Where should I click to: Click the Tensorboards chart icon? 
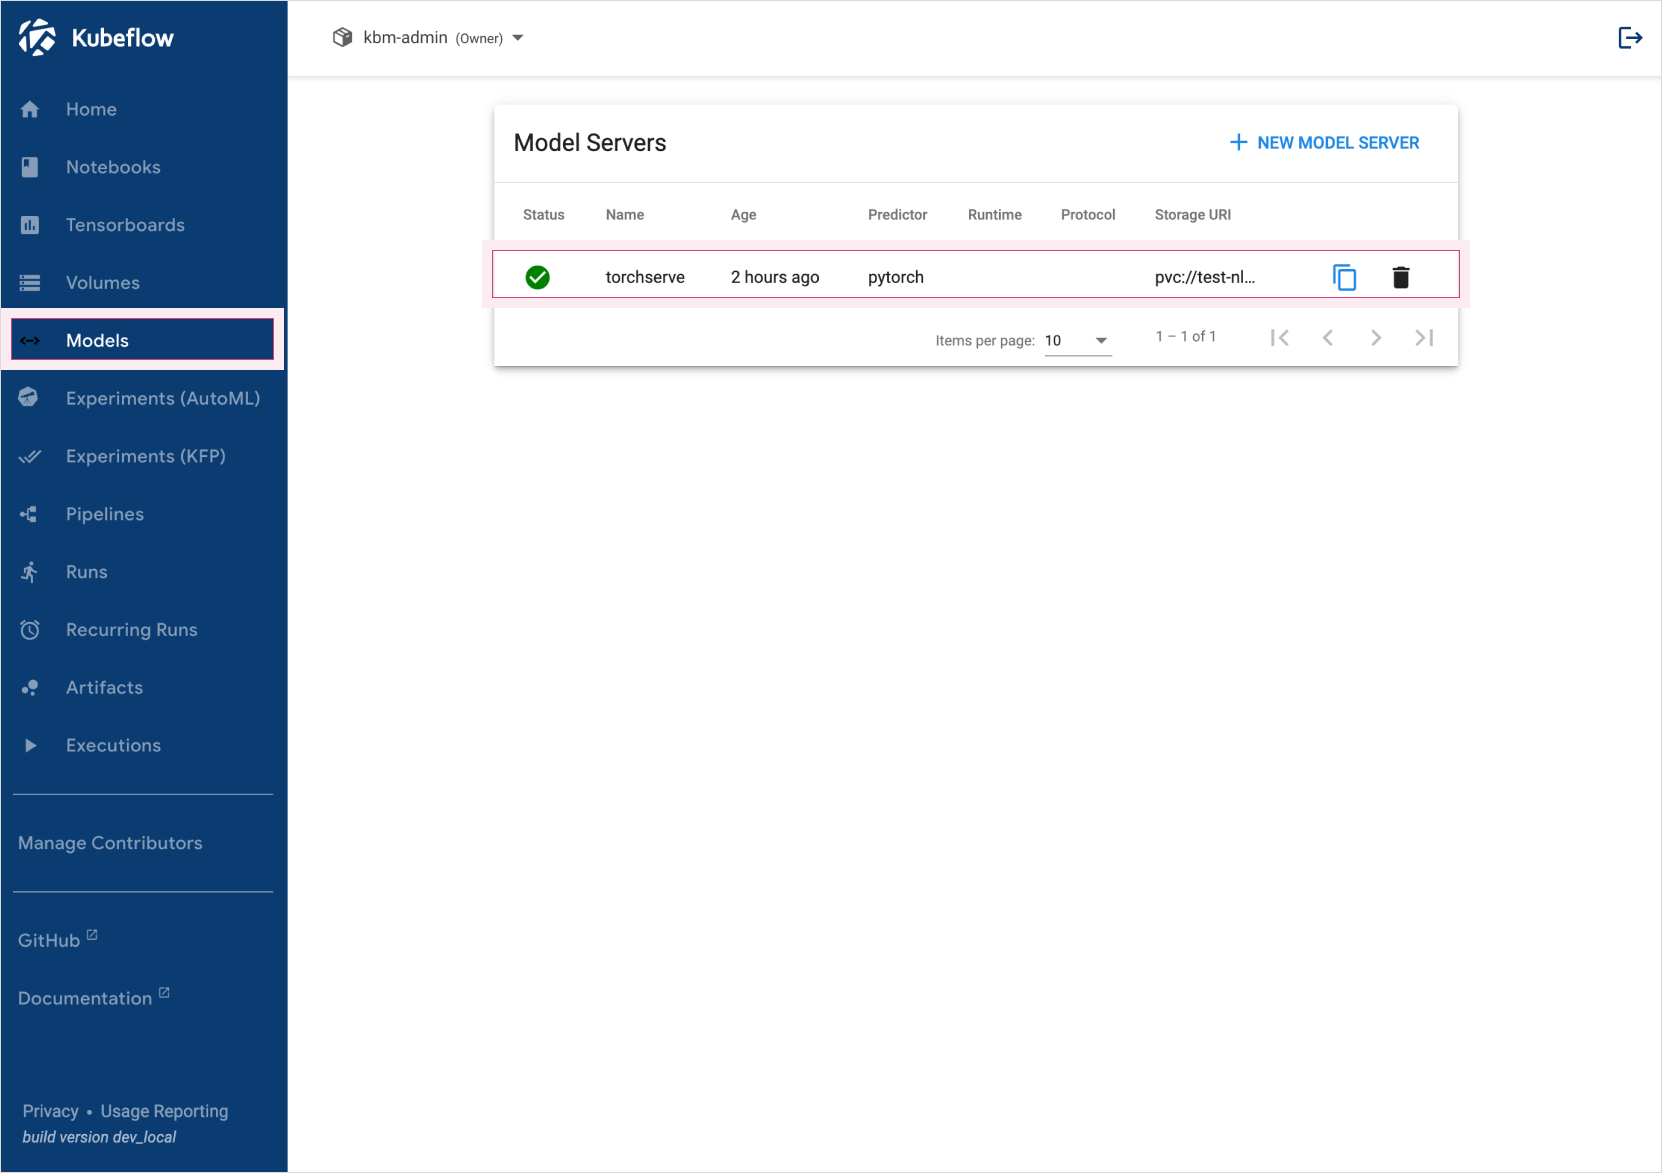coord(30,225)
